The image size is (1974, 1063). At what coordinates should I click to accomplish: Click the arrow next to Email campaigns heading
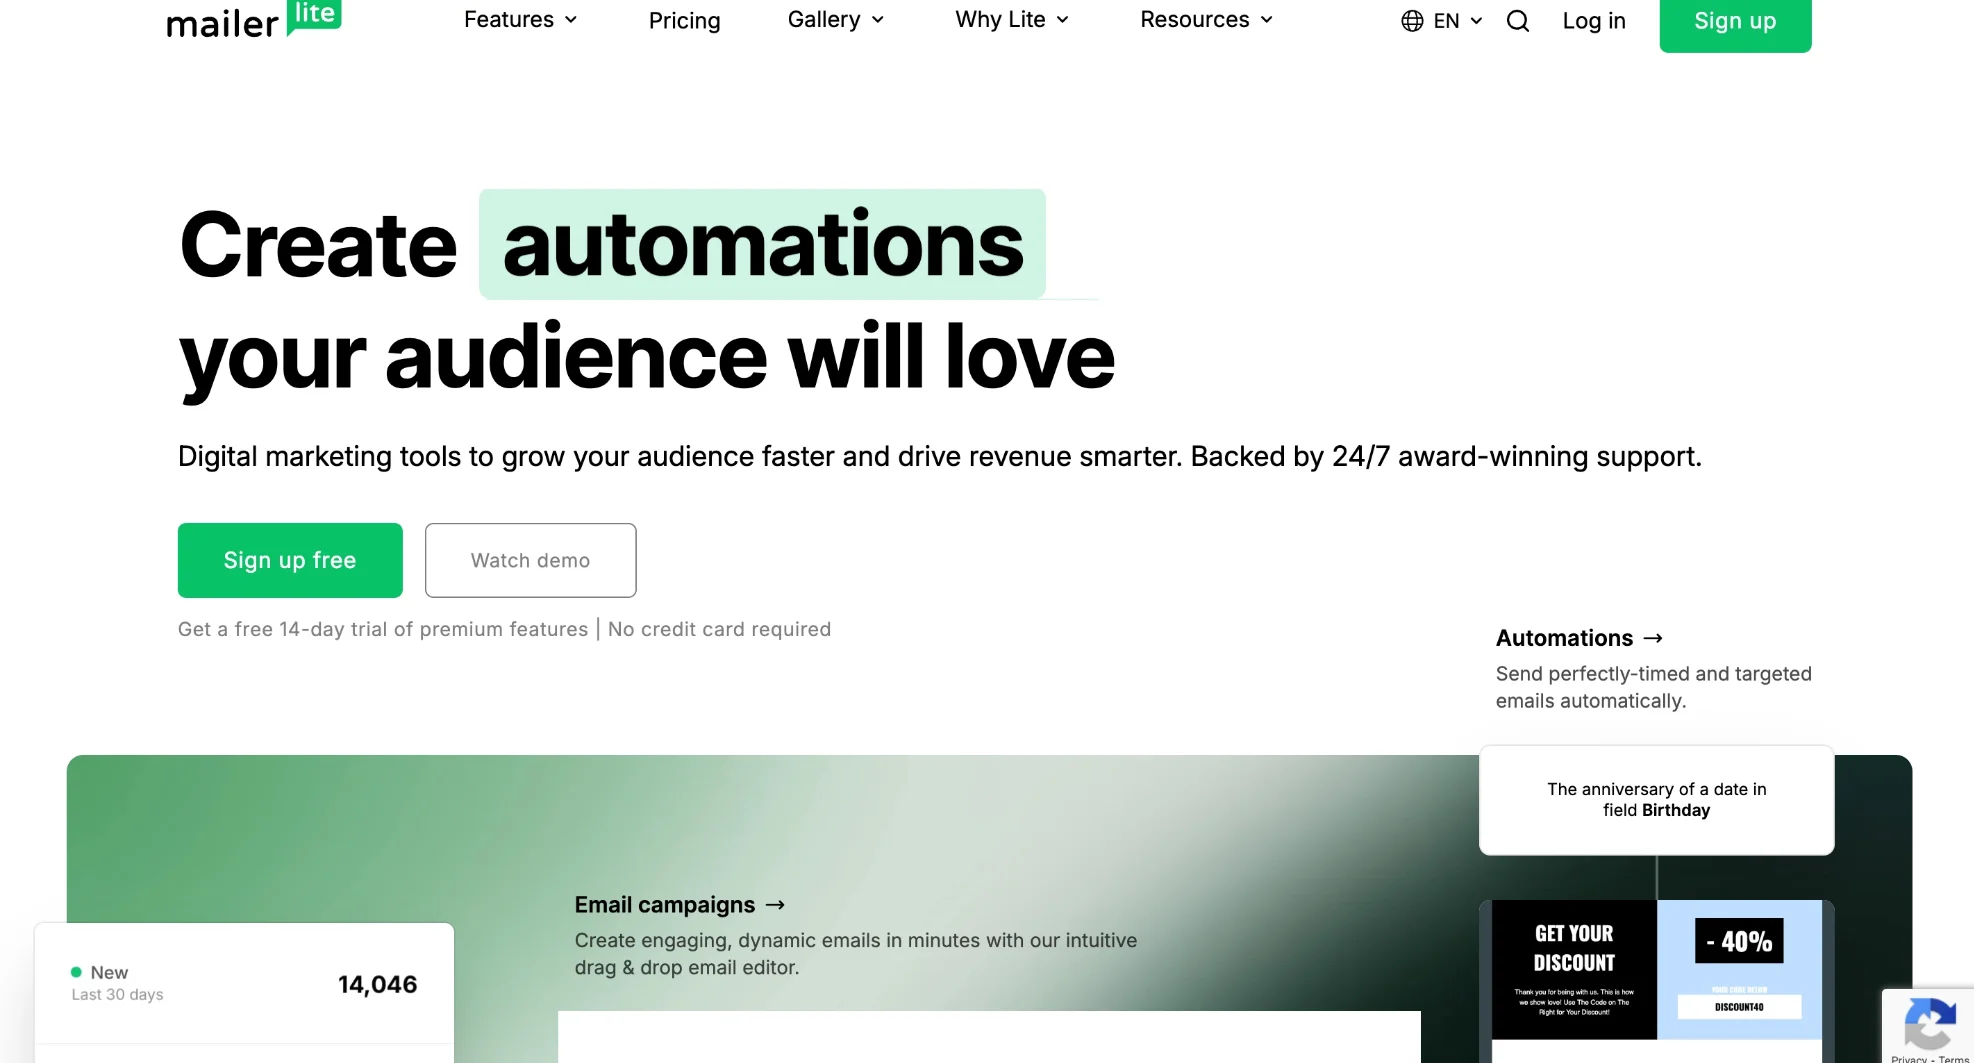(x=774, y=904)
